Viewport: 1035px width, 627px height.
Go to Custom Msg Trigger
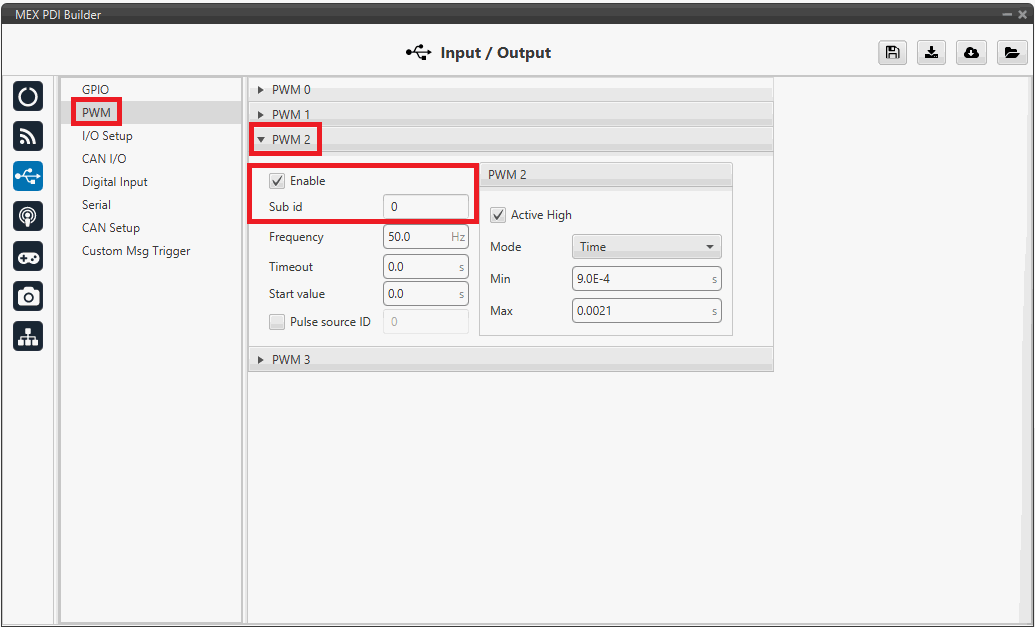[136, 251]
